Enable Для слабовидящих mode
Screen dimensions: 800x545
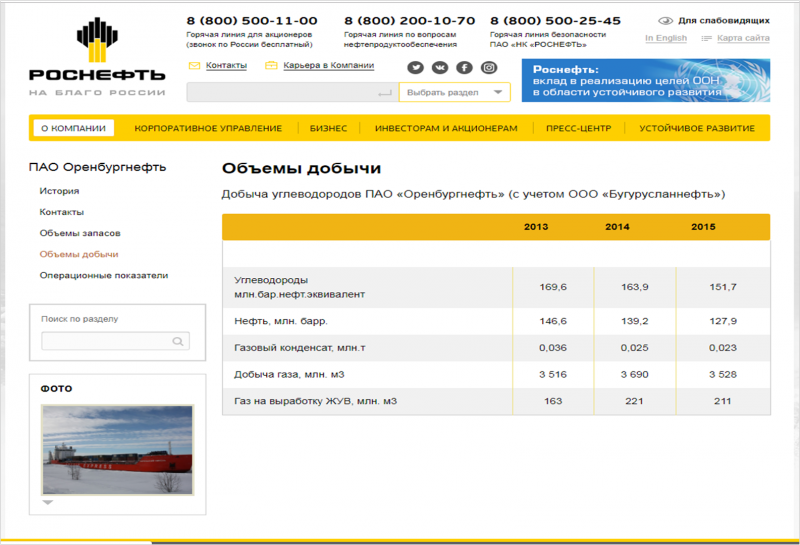tap(723, 21)
